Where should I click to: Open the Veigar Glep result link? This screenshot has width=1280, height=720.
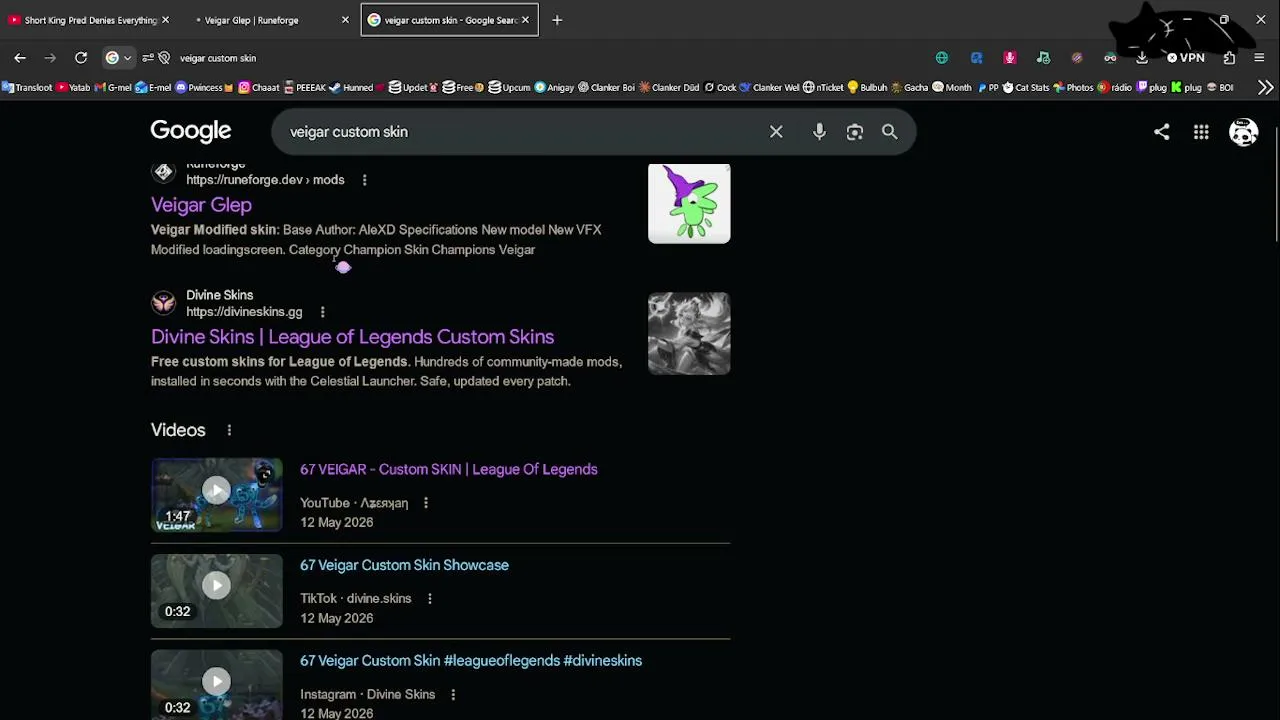point(201,205)
